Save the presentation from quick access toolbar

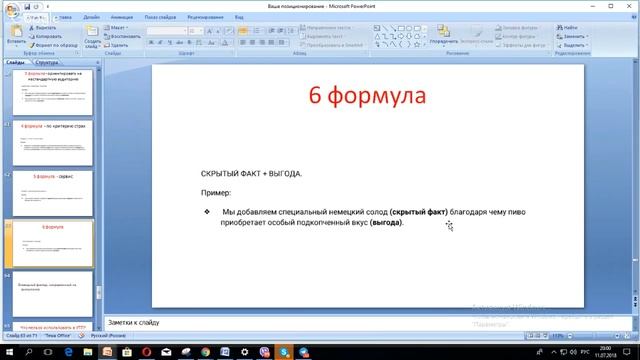click(27, 7)
